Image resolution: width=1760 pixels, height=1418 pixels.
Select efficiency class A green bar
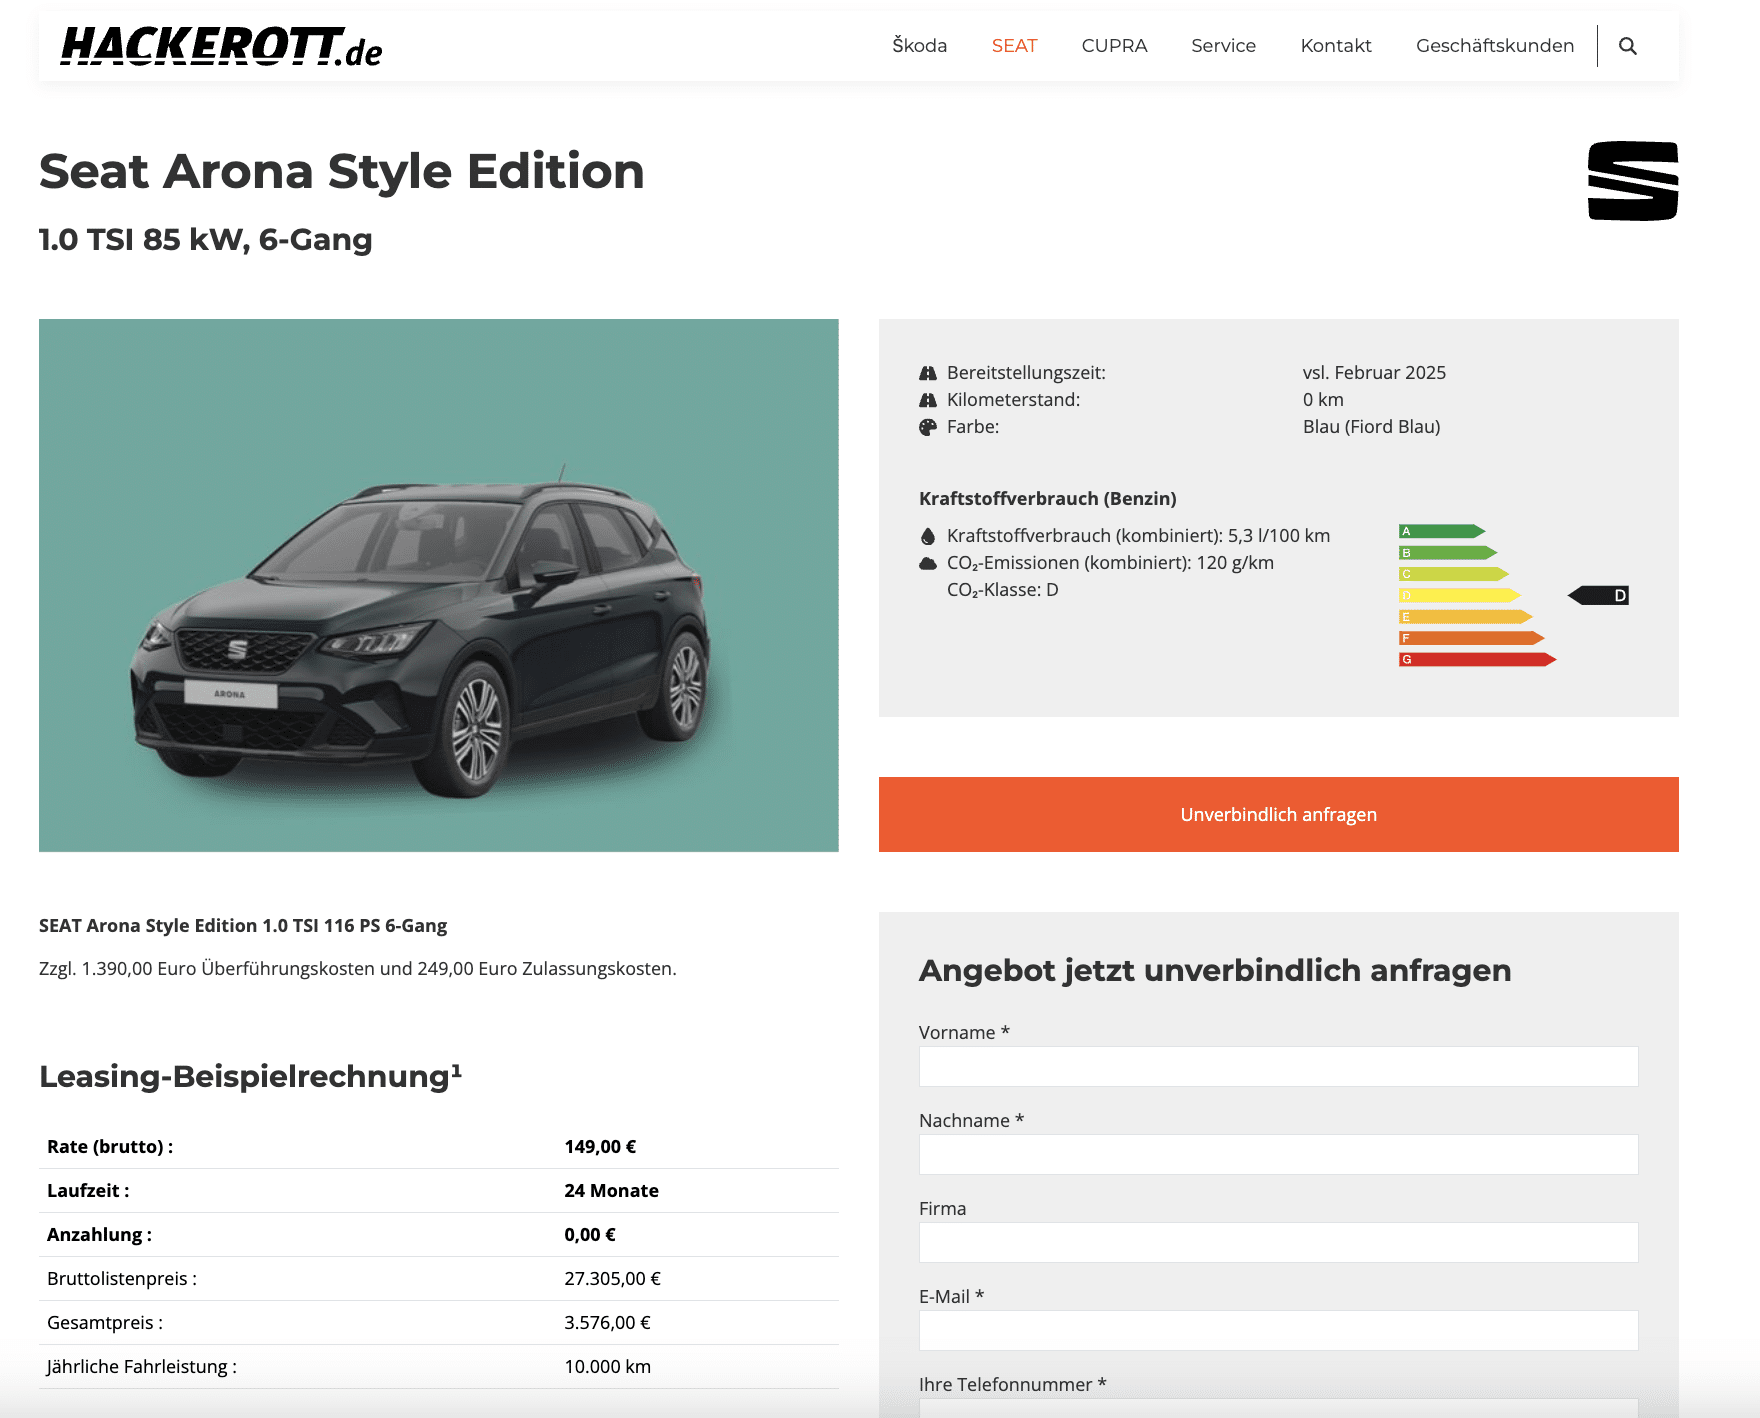click(1442, 531)
